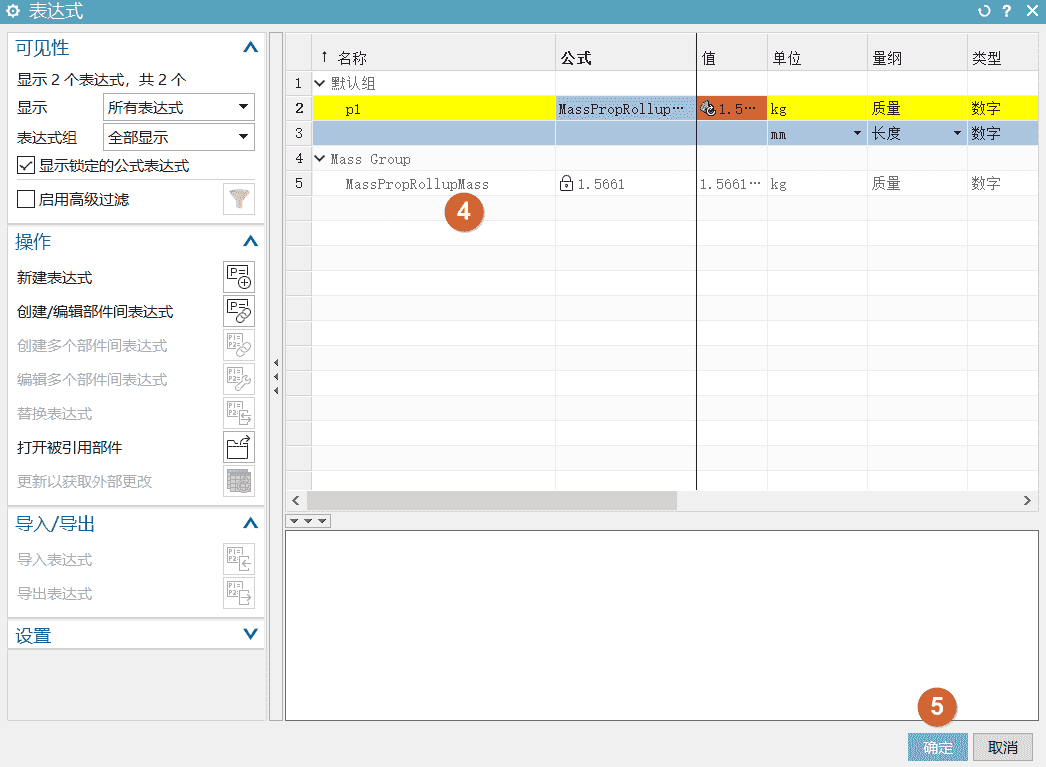
Task: Click the kg unit cell in MassPropRollupMass row
Action: click(x=817, y=183)
